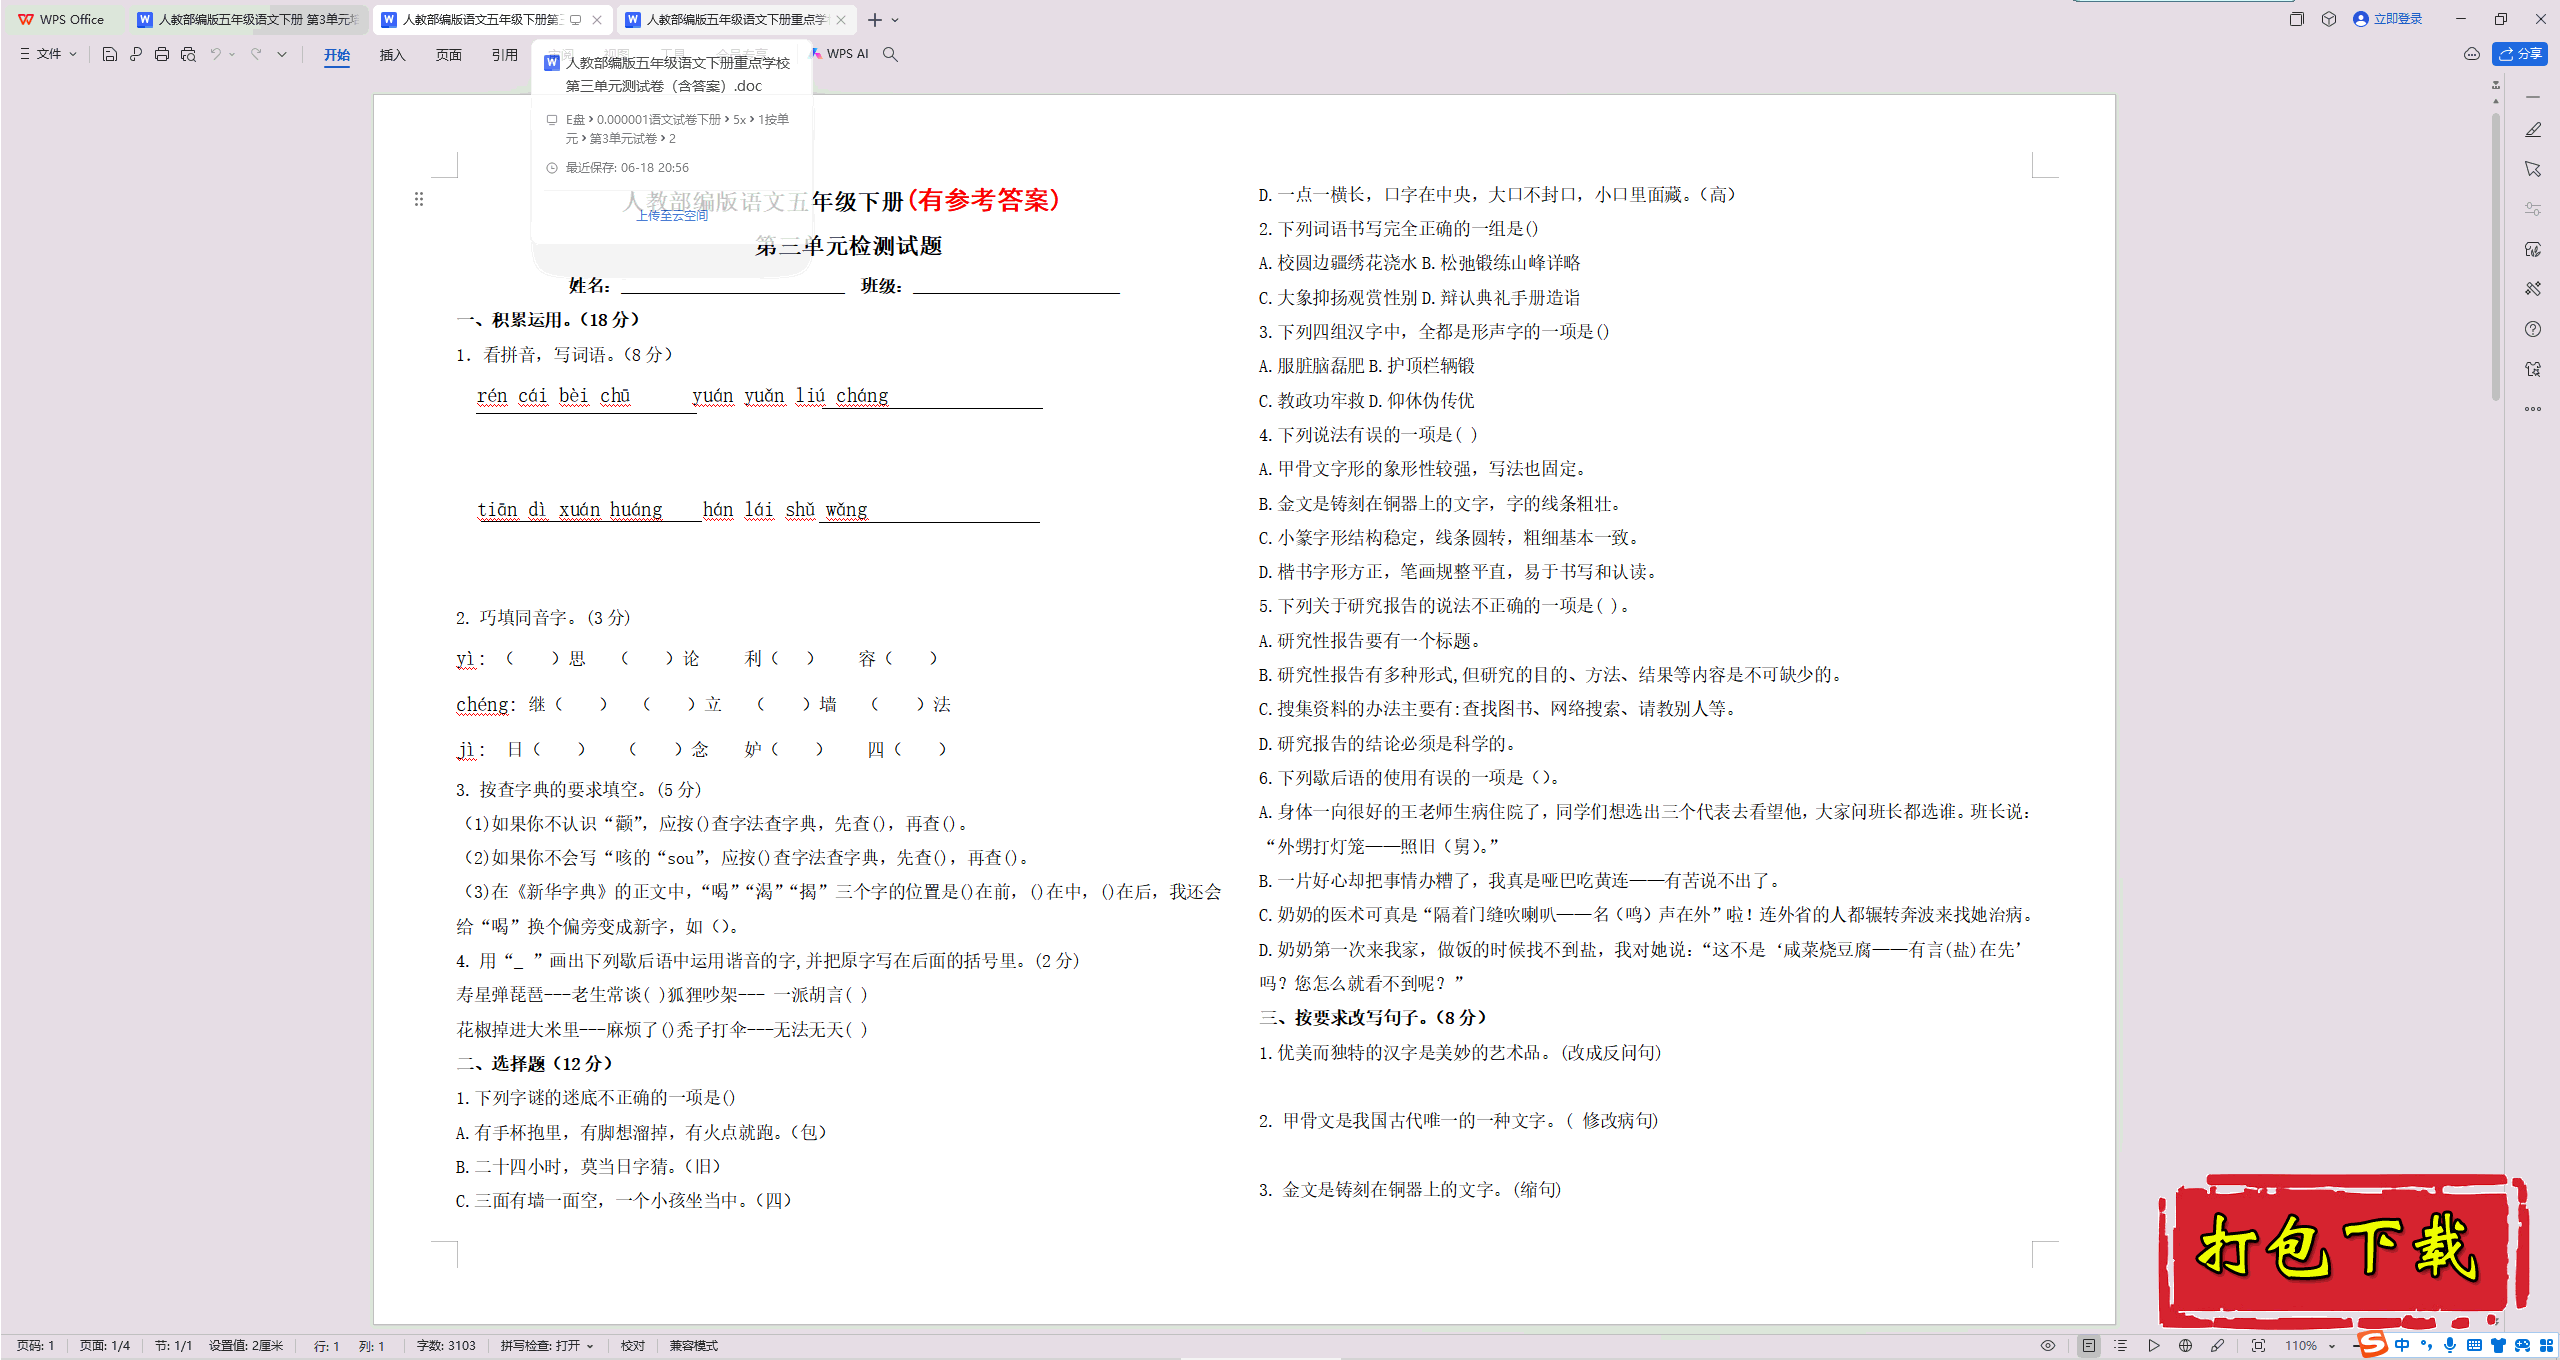Click the 姓名 blank underline field
This screenshot has height=1360, width=2560.
732,286
